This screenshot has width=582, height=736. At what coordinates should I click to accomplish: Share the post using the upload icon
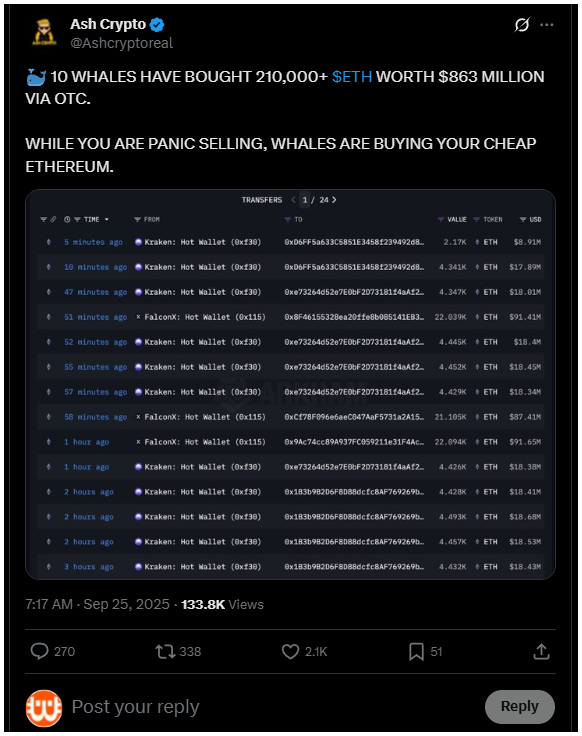click(x=541, y=651)
